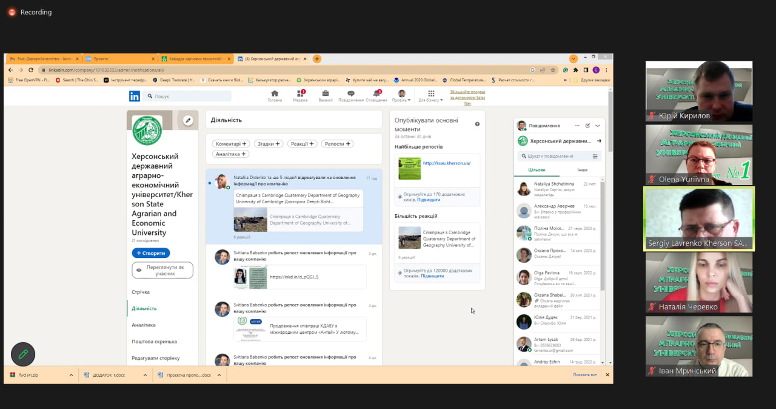The image size is (776, 410).
Task: Toggle the Реакції filter chip
Action: (302, 144)
